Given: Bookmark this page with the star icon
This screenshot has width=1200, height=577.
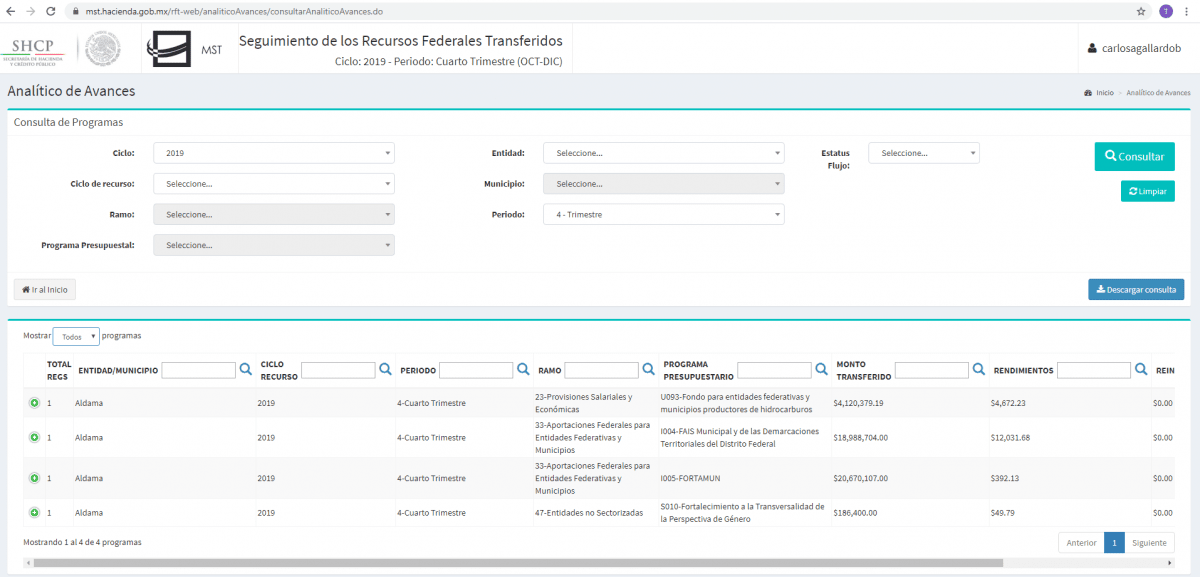Looking at the screenshot, I should [1141, 11].
